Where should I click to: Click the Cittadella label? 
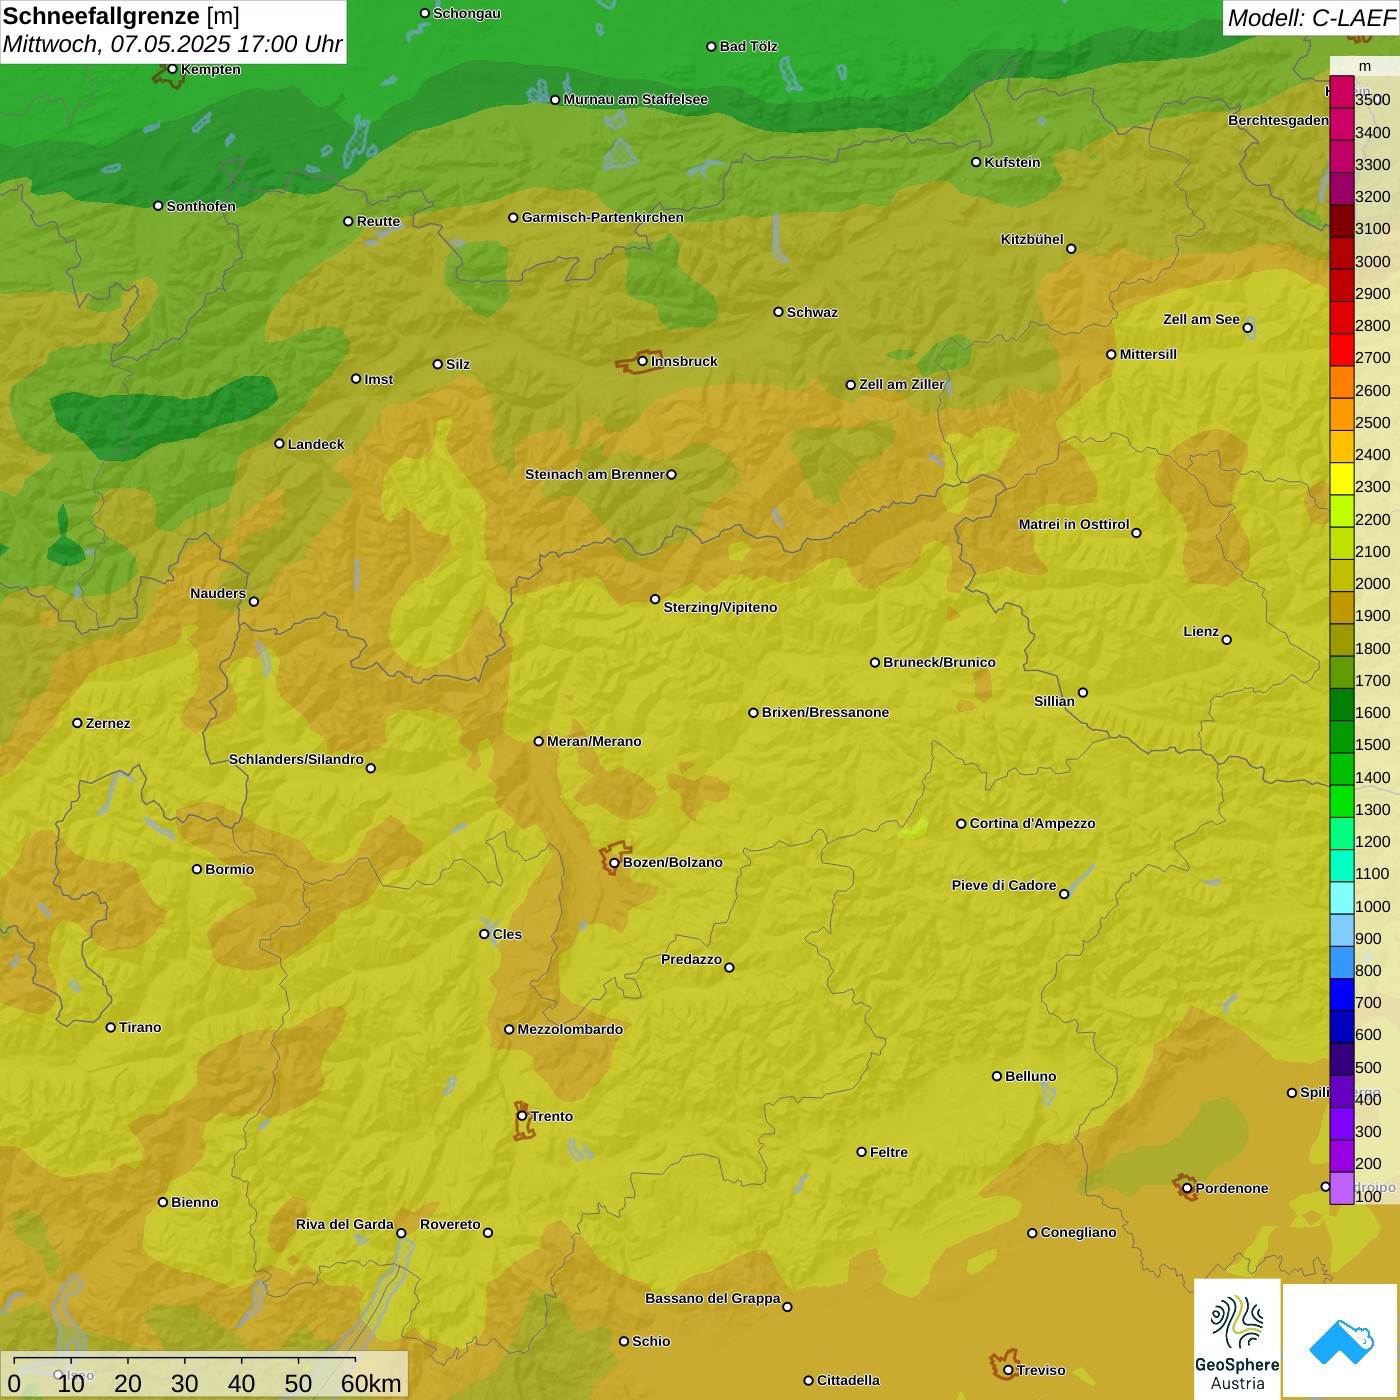point(848,1380)
